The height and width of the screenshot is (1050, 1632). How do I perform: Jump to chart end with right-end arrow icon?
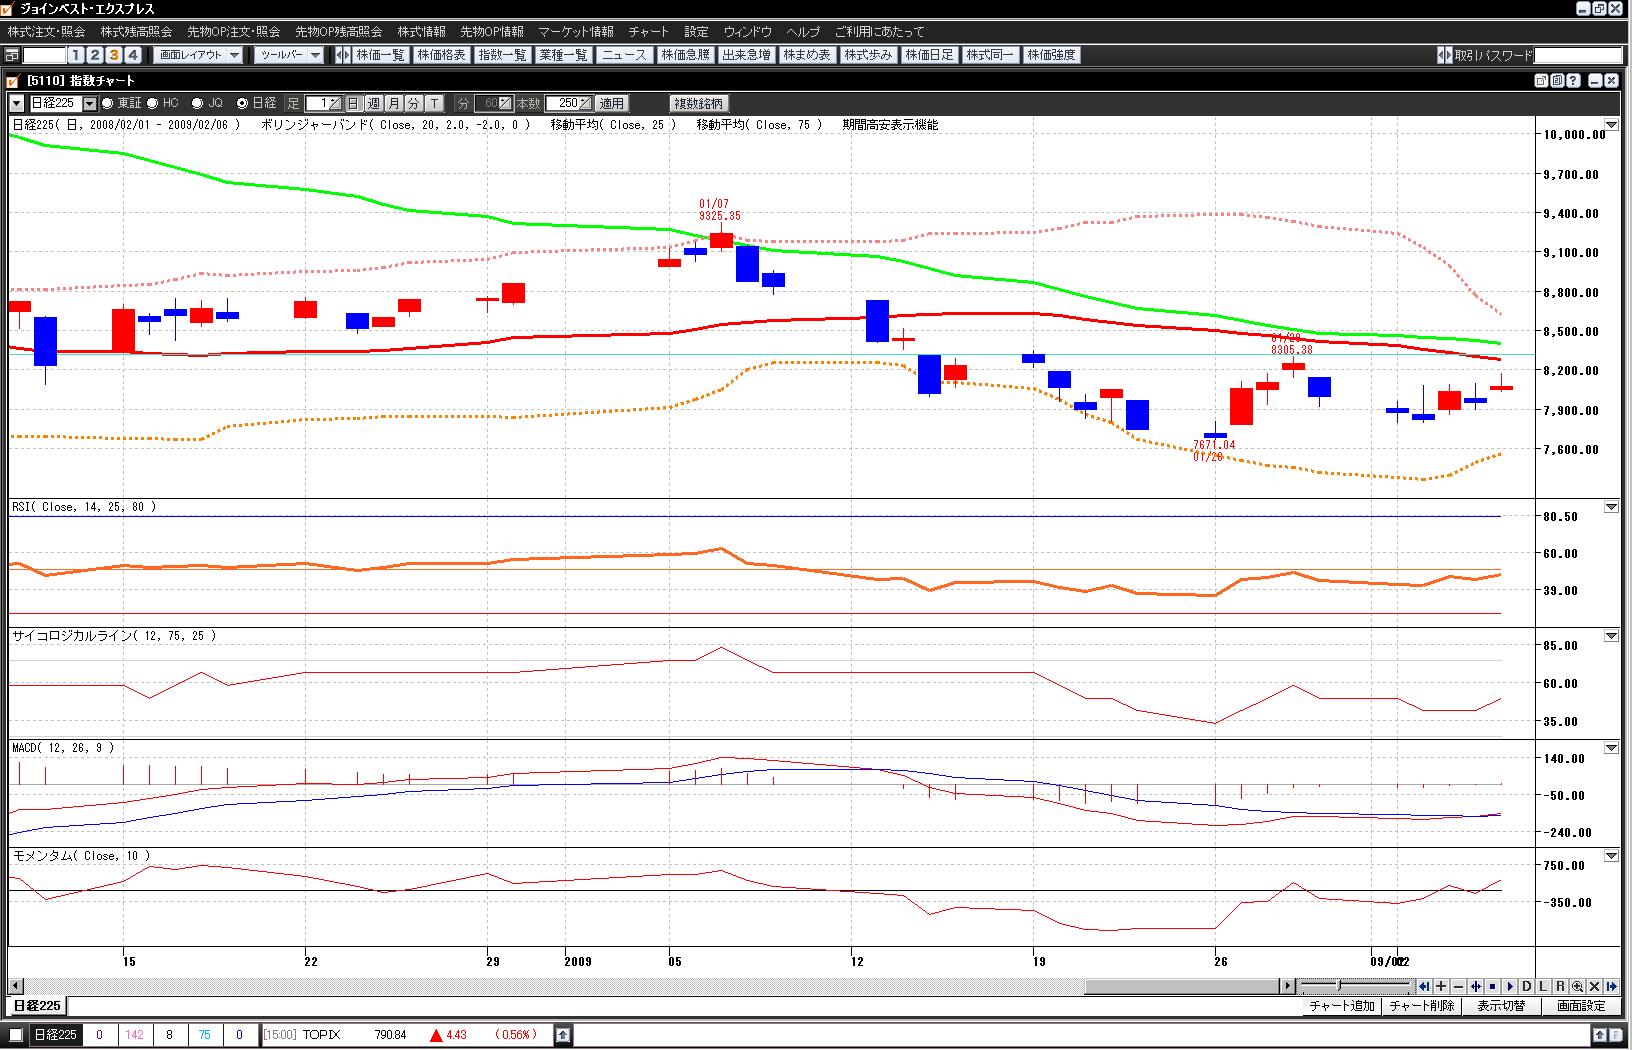pyautogui.click(x=1611, y=986)
